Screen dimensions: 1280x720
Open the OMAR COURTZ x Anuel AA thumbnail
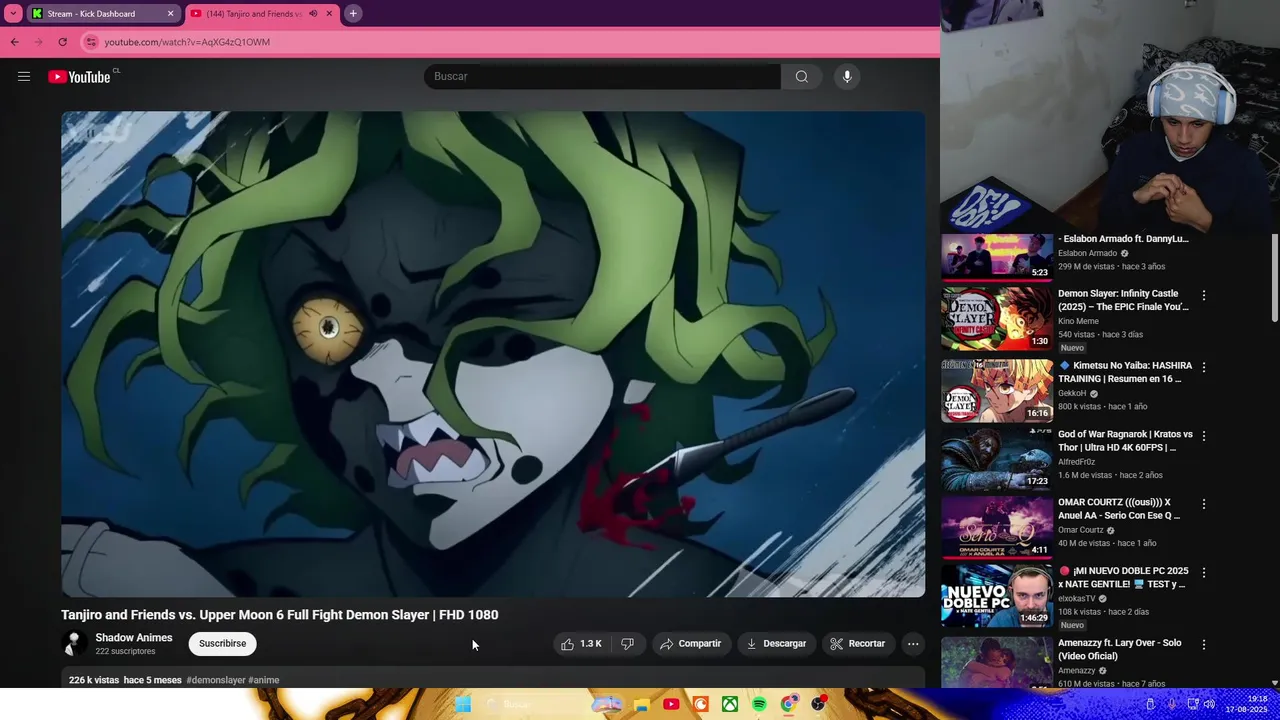pyautogui.click(x=997, y=526)
